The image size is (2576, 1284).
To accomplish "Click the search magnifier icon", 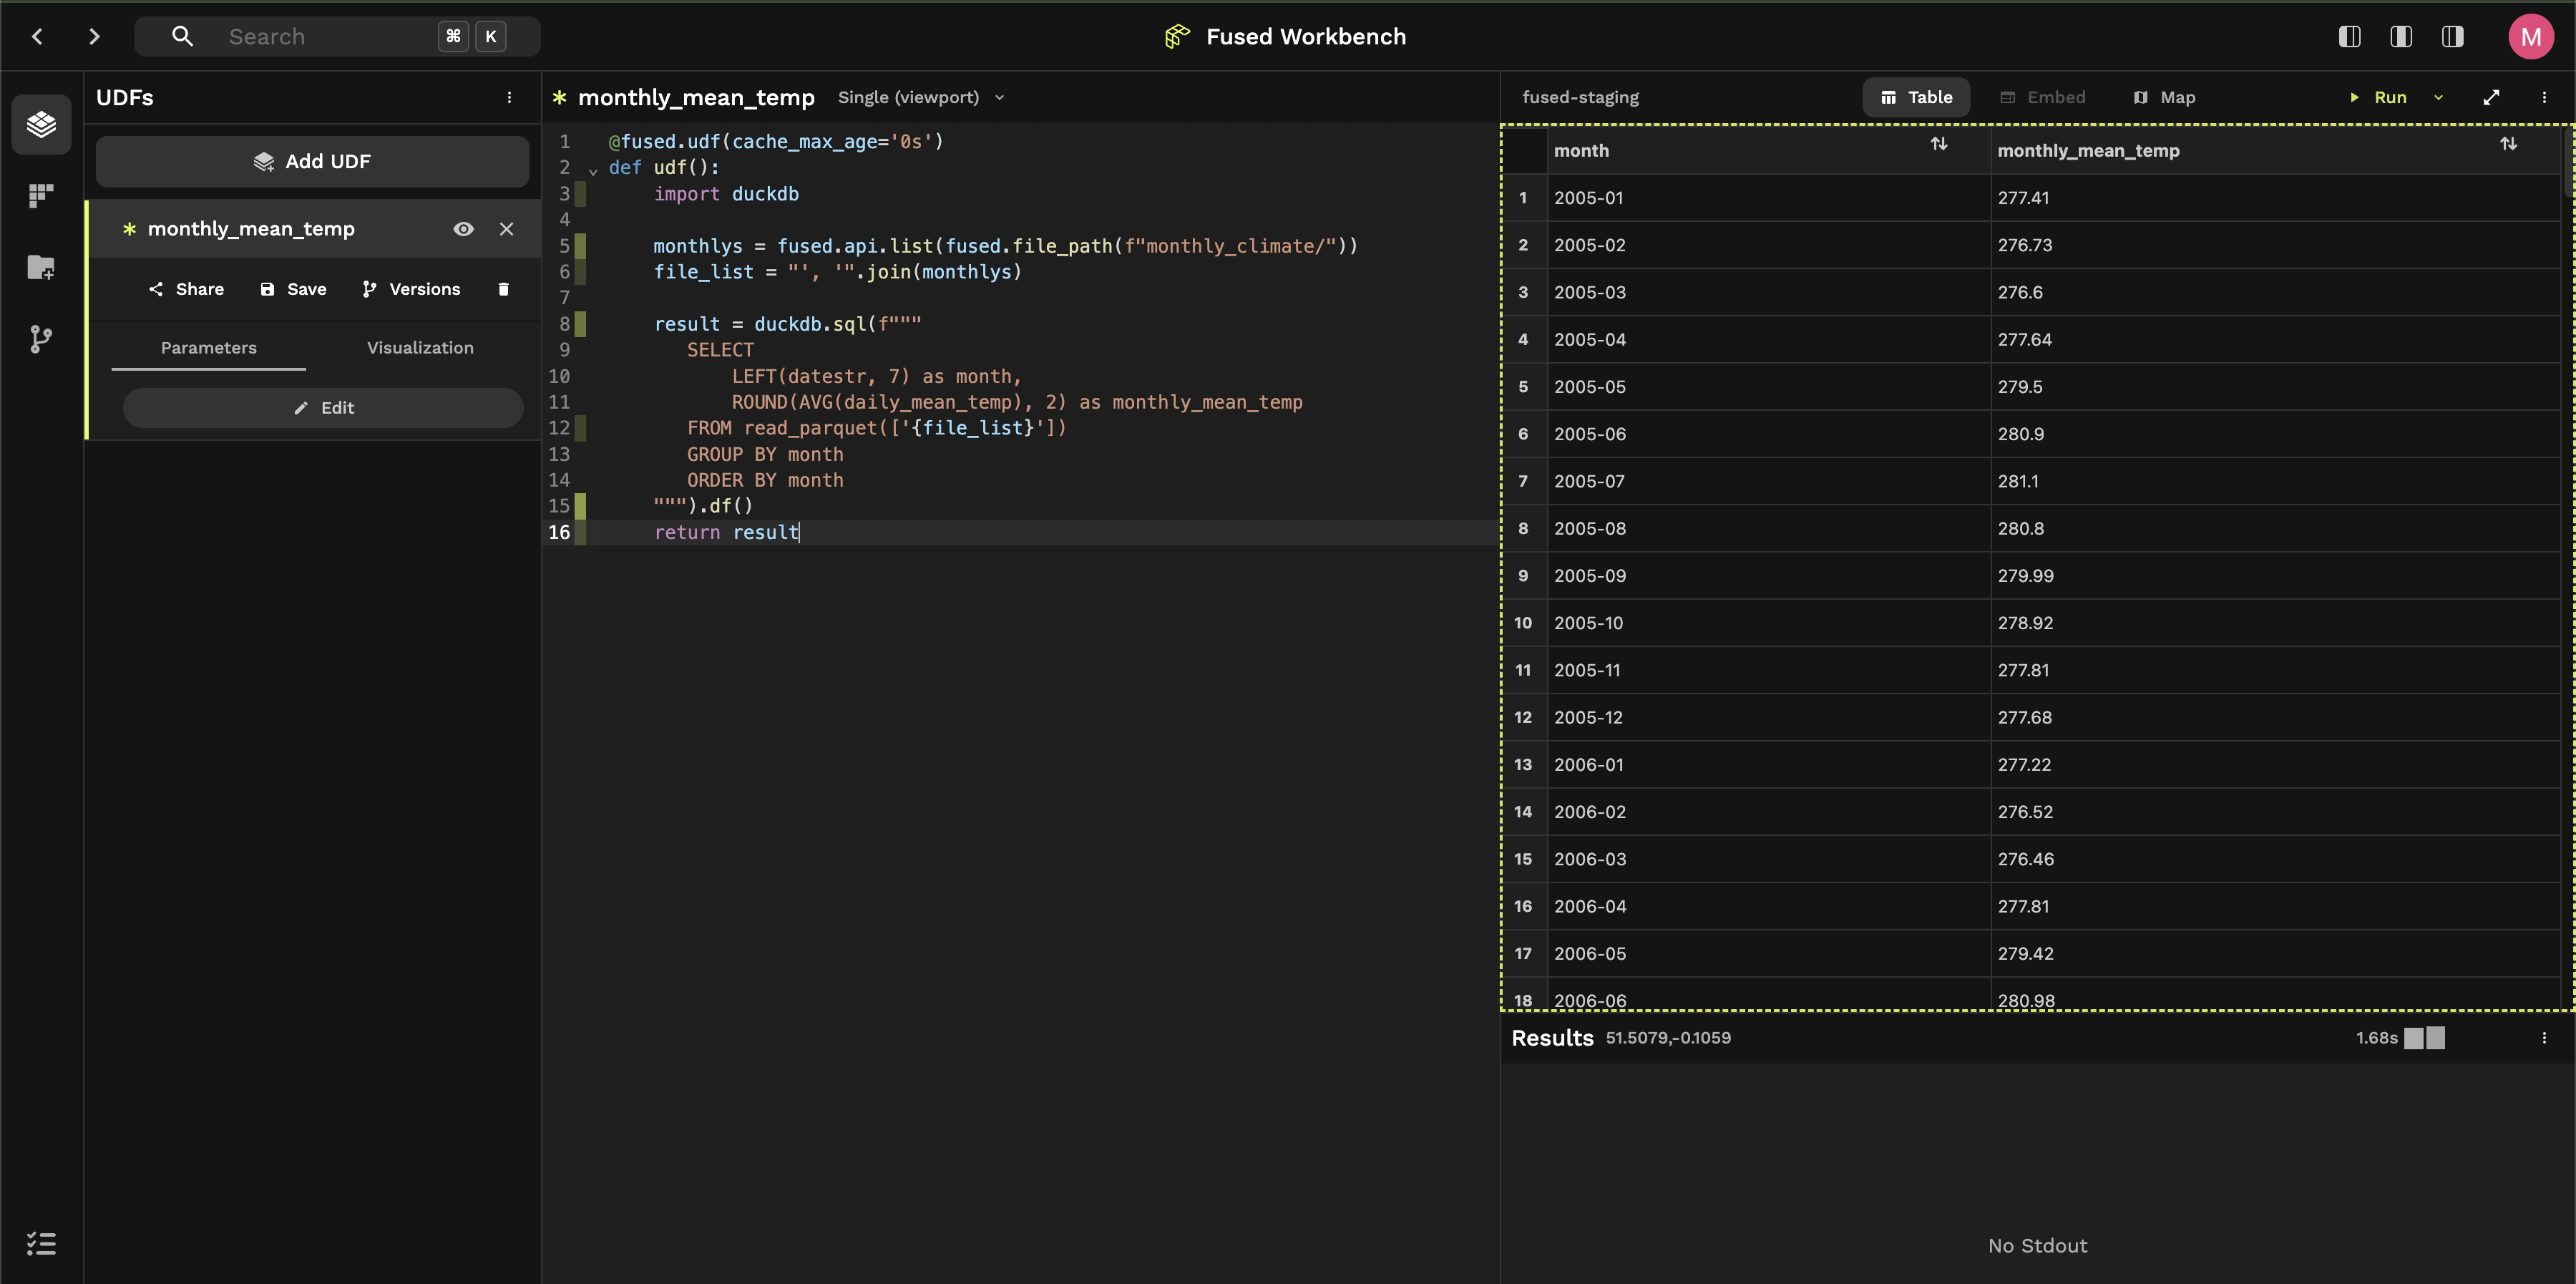I will [x=182, y=37].
